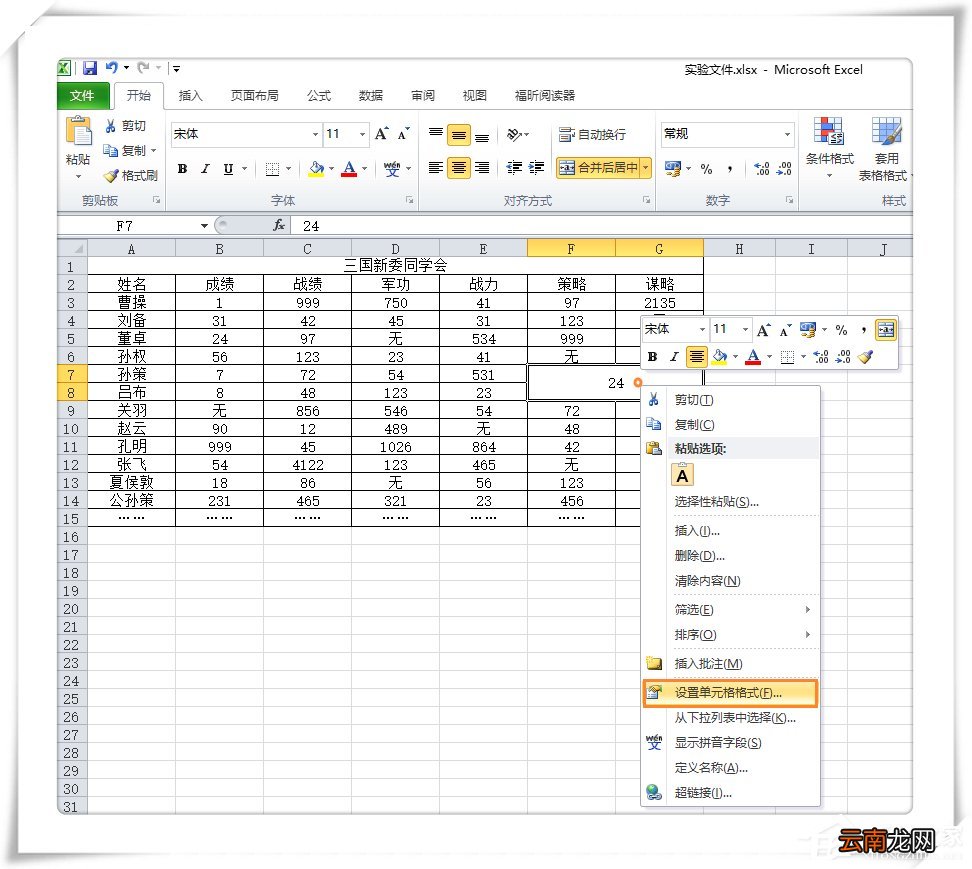Choose Format Cells (设置单元格格式) in context menu
Image resolution: width=972 pixels, height=869 pixels.
[x=731, y=693]
